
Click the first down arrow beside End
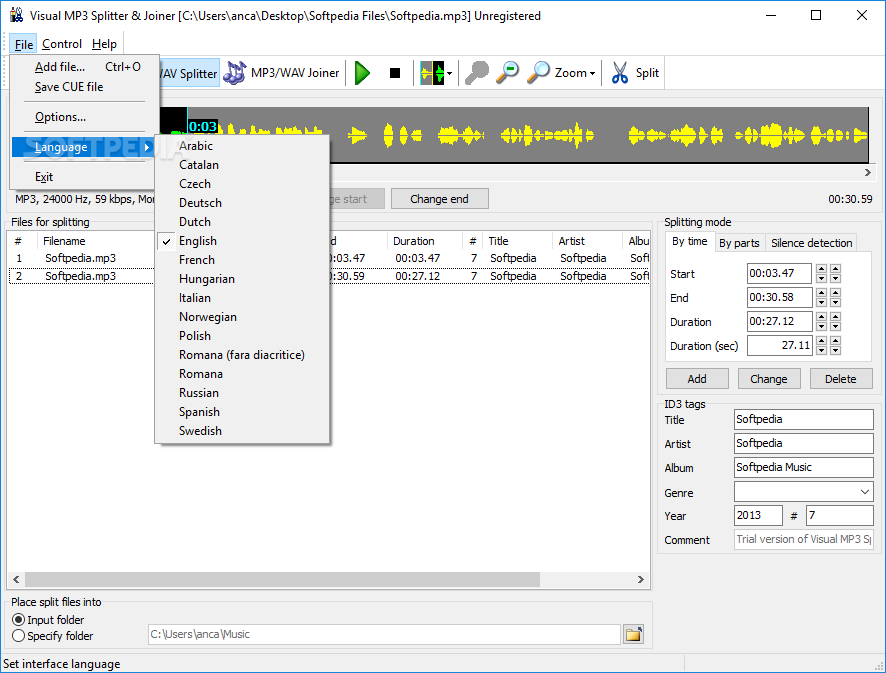(822, 302)
